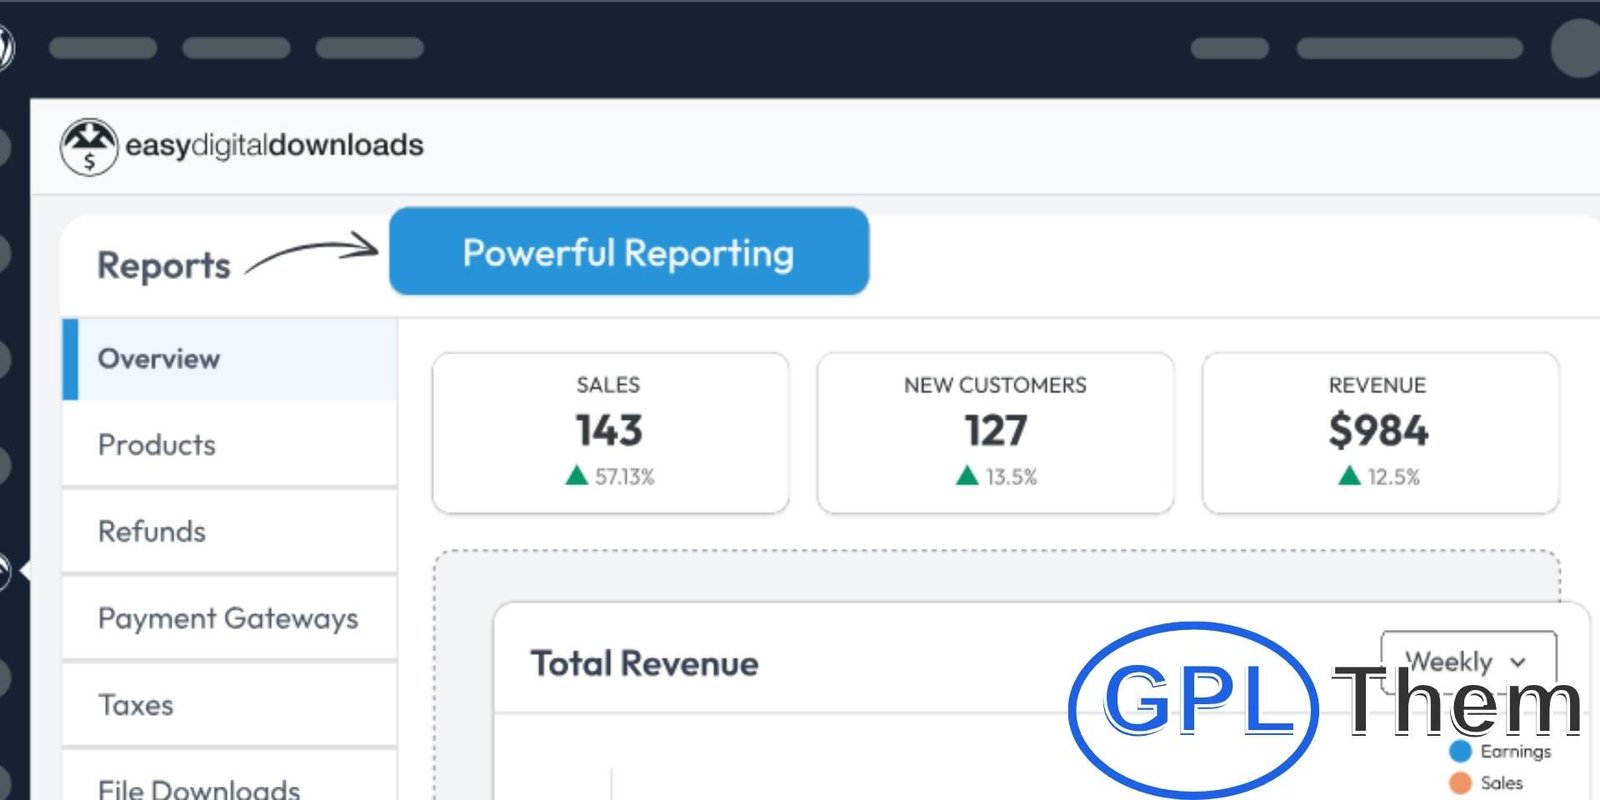
Task: Go to Payment Gateways report
Action: coord(230,618)
